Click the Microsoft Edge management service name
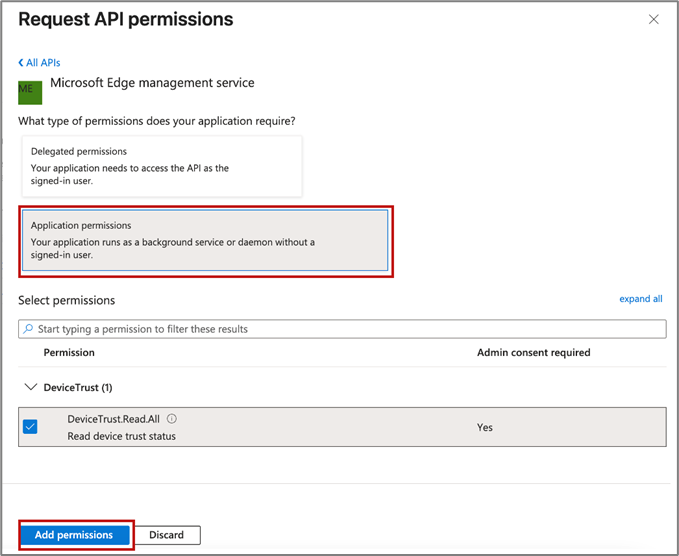 click(152, 83)
